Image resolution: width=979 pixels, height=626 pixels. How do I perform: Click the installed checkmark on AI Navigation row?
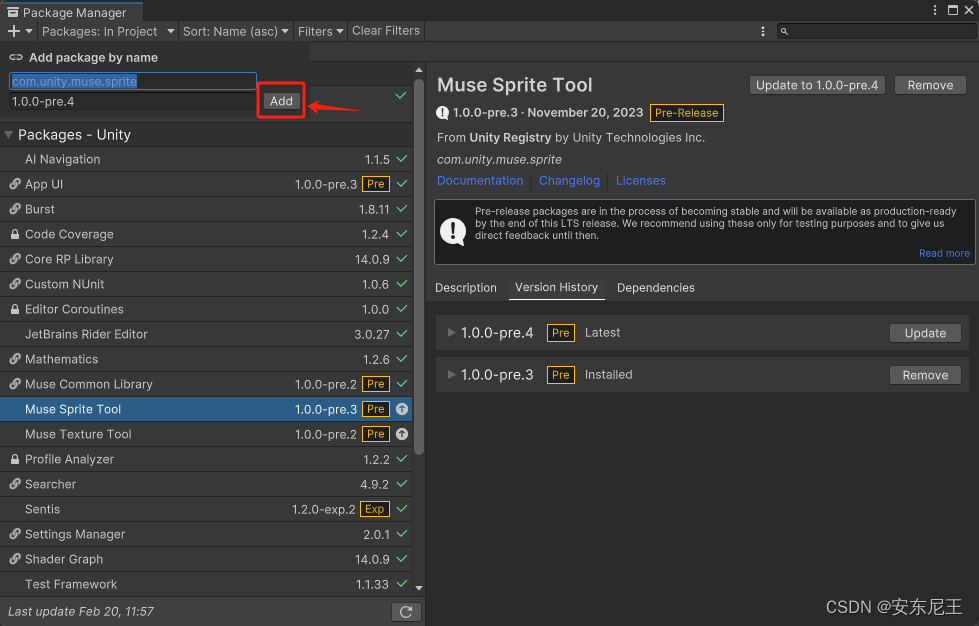(402, 159)
